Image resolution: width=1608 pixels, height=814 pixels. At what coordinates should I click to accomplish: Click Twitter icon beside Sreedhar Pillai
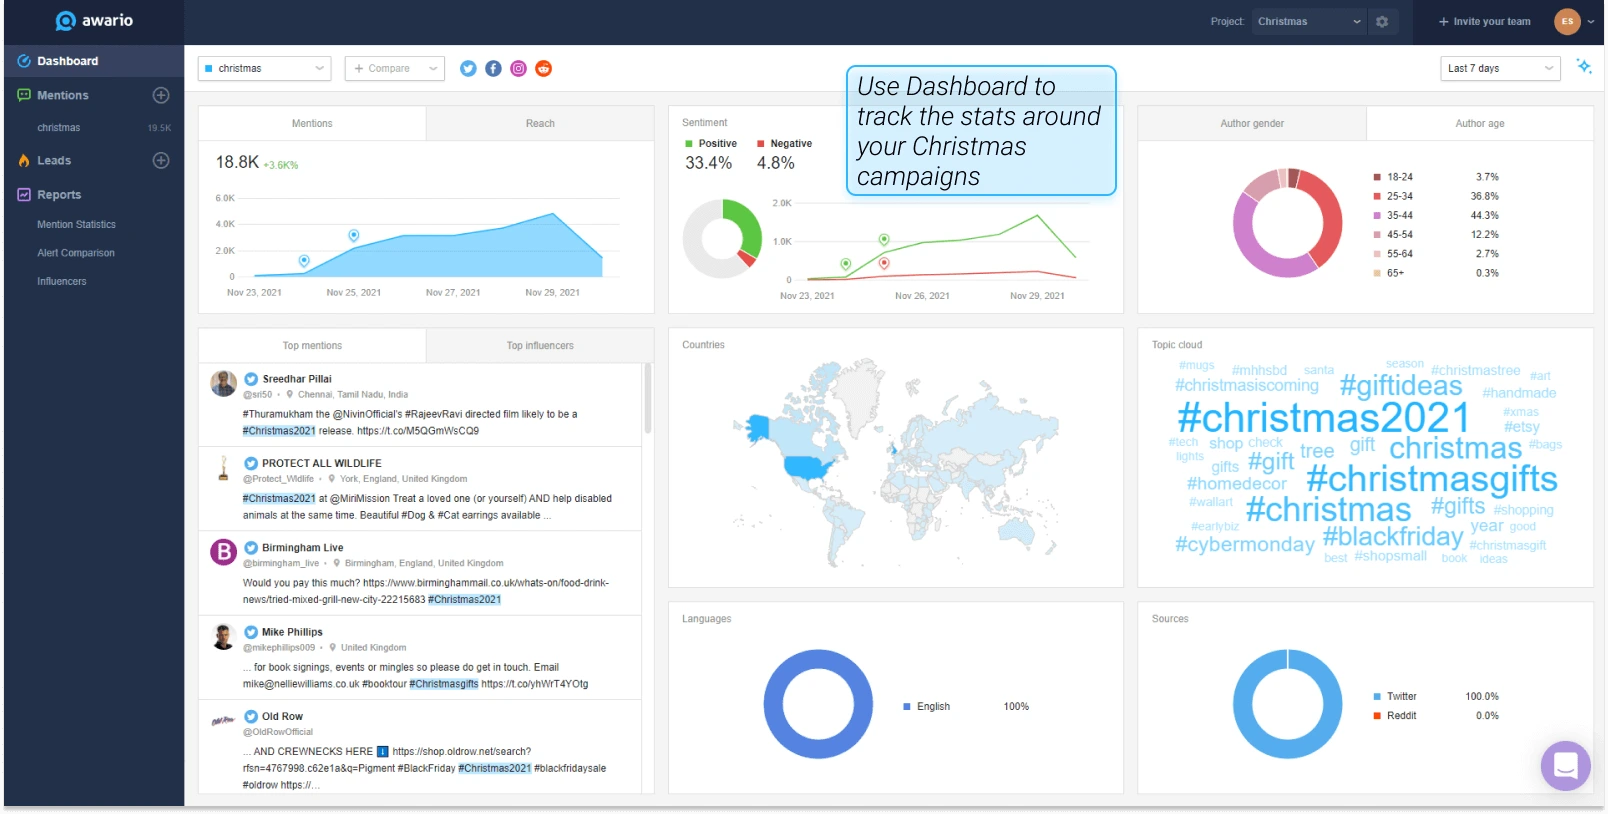click(251, 379)
